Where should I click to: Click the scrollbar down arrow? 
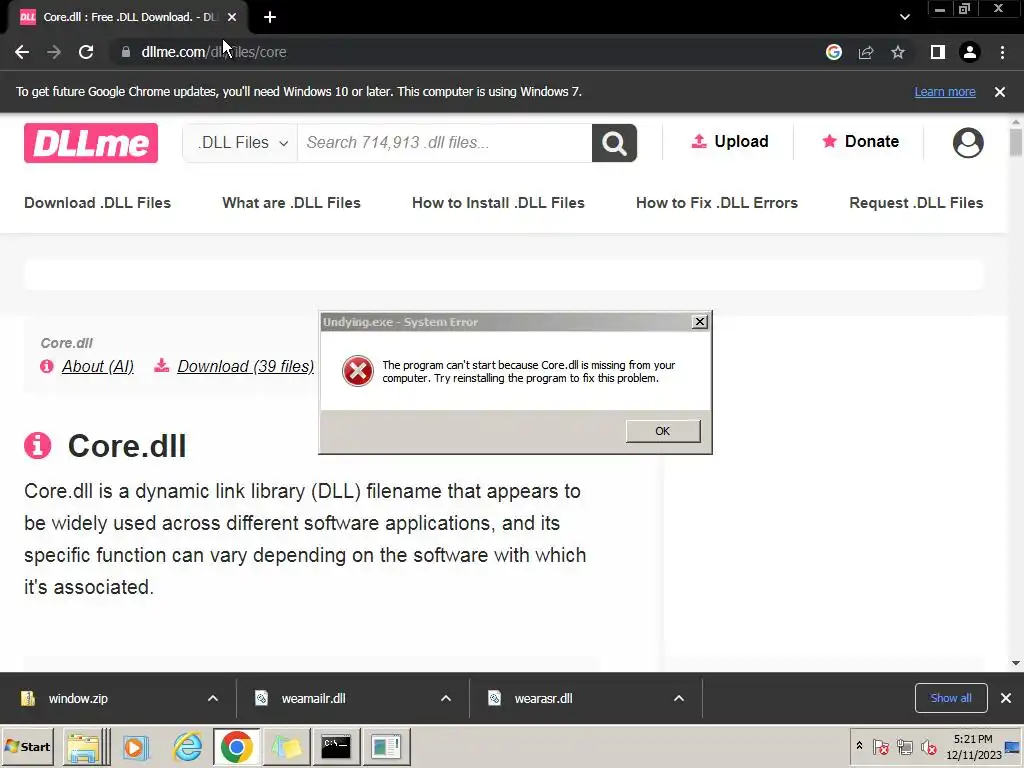click(x=1016, y=663)
